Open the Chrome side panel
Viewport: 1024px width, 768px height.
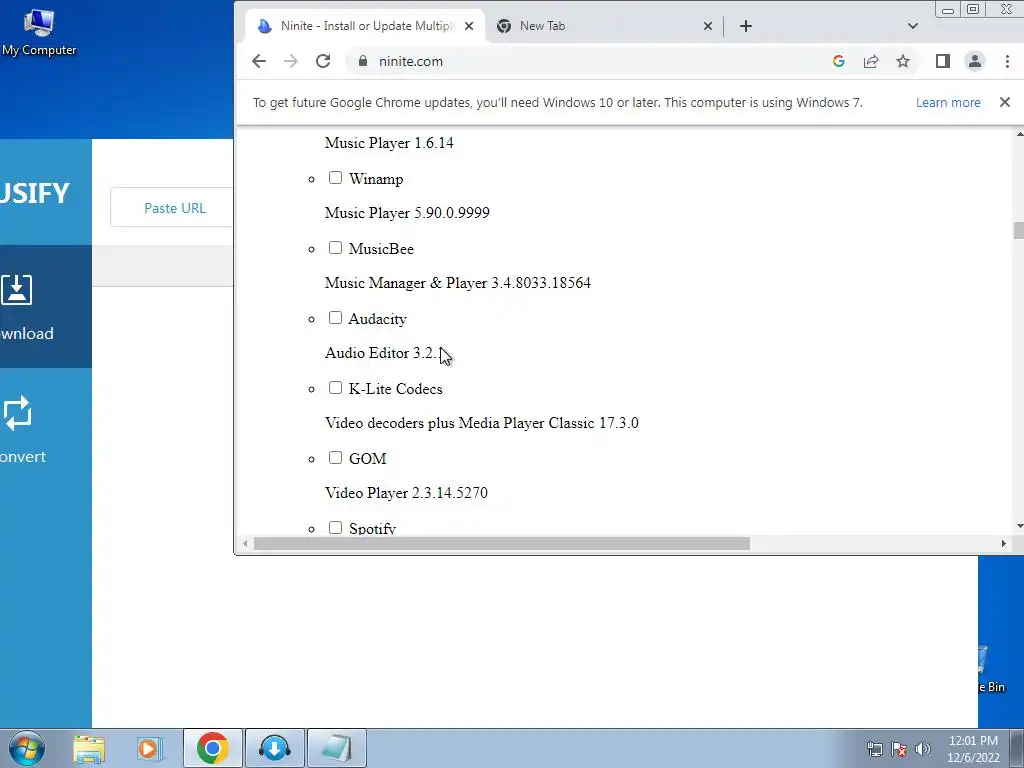[x=942, y=61]
